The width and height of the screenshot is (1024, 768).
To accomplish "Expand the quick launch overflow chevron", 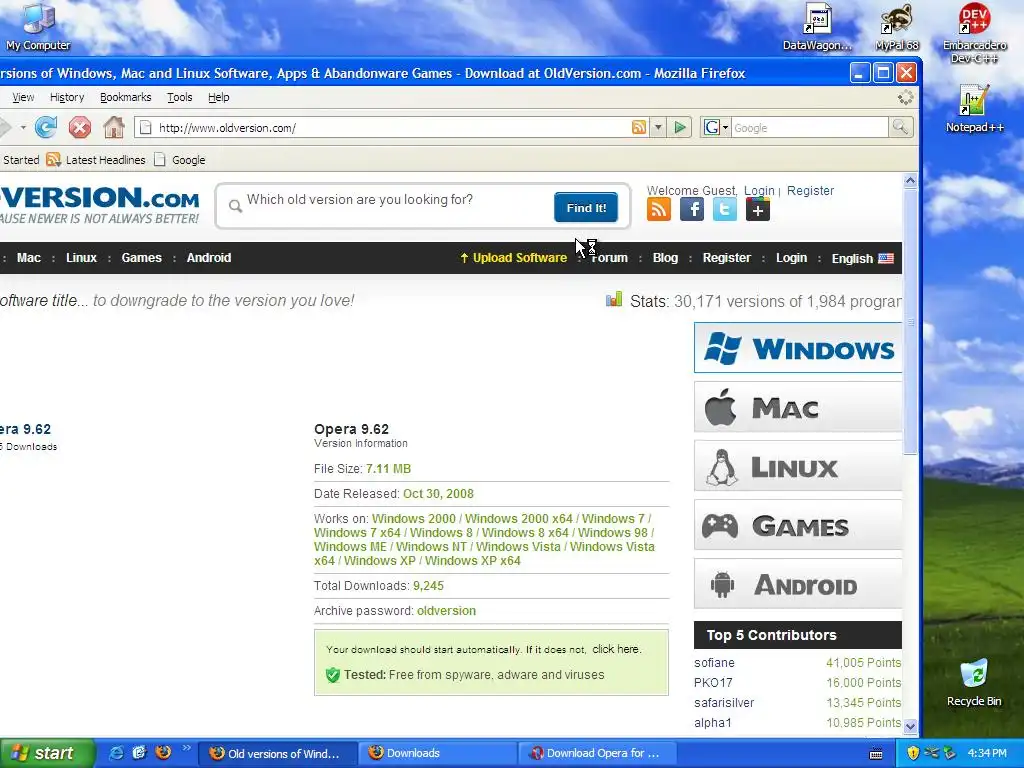I will pos(186,748).
